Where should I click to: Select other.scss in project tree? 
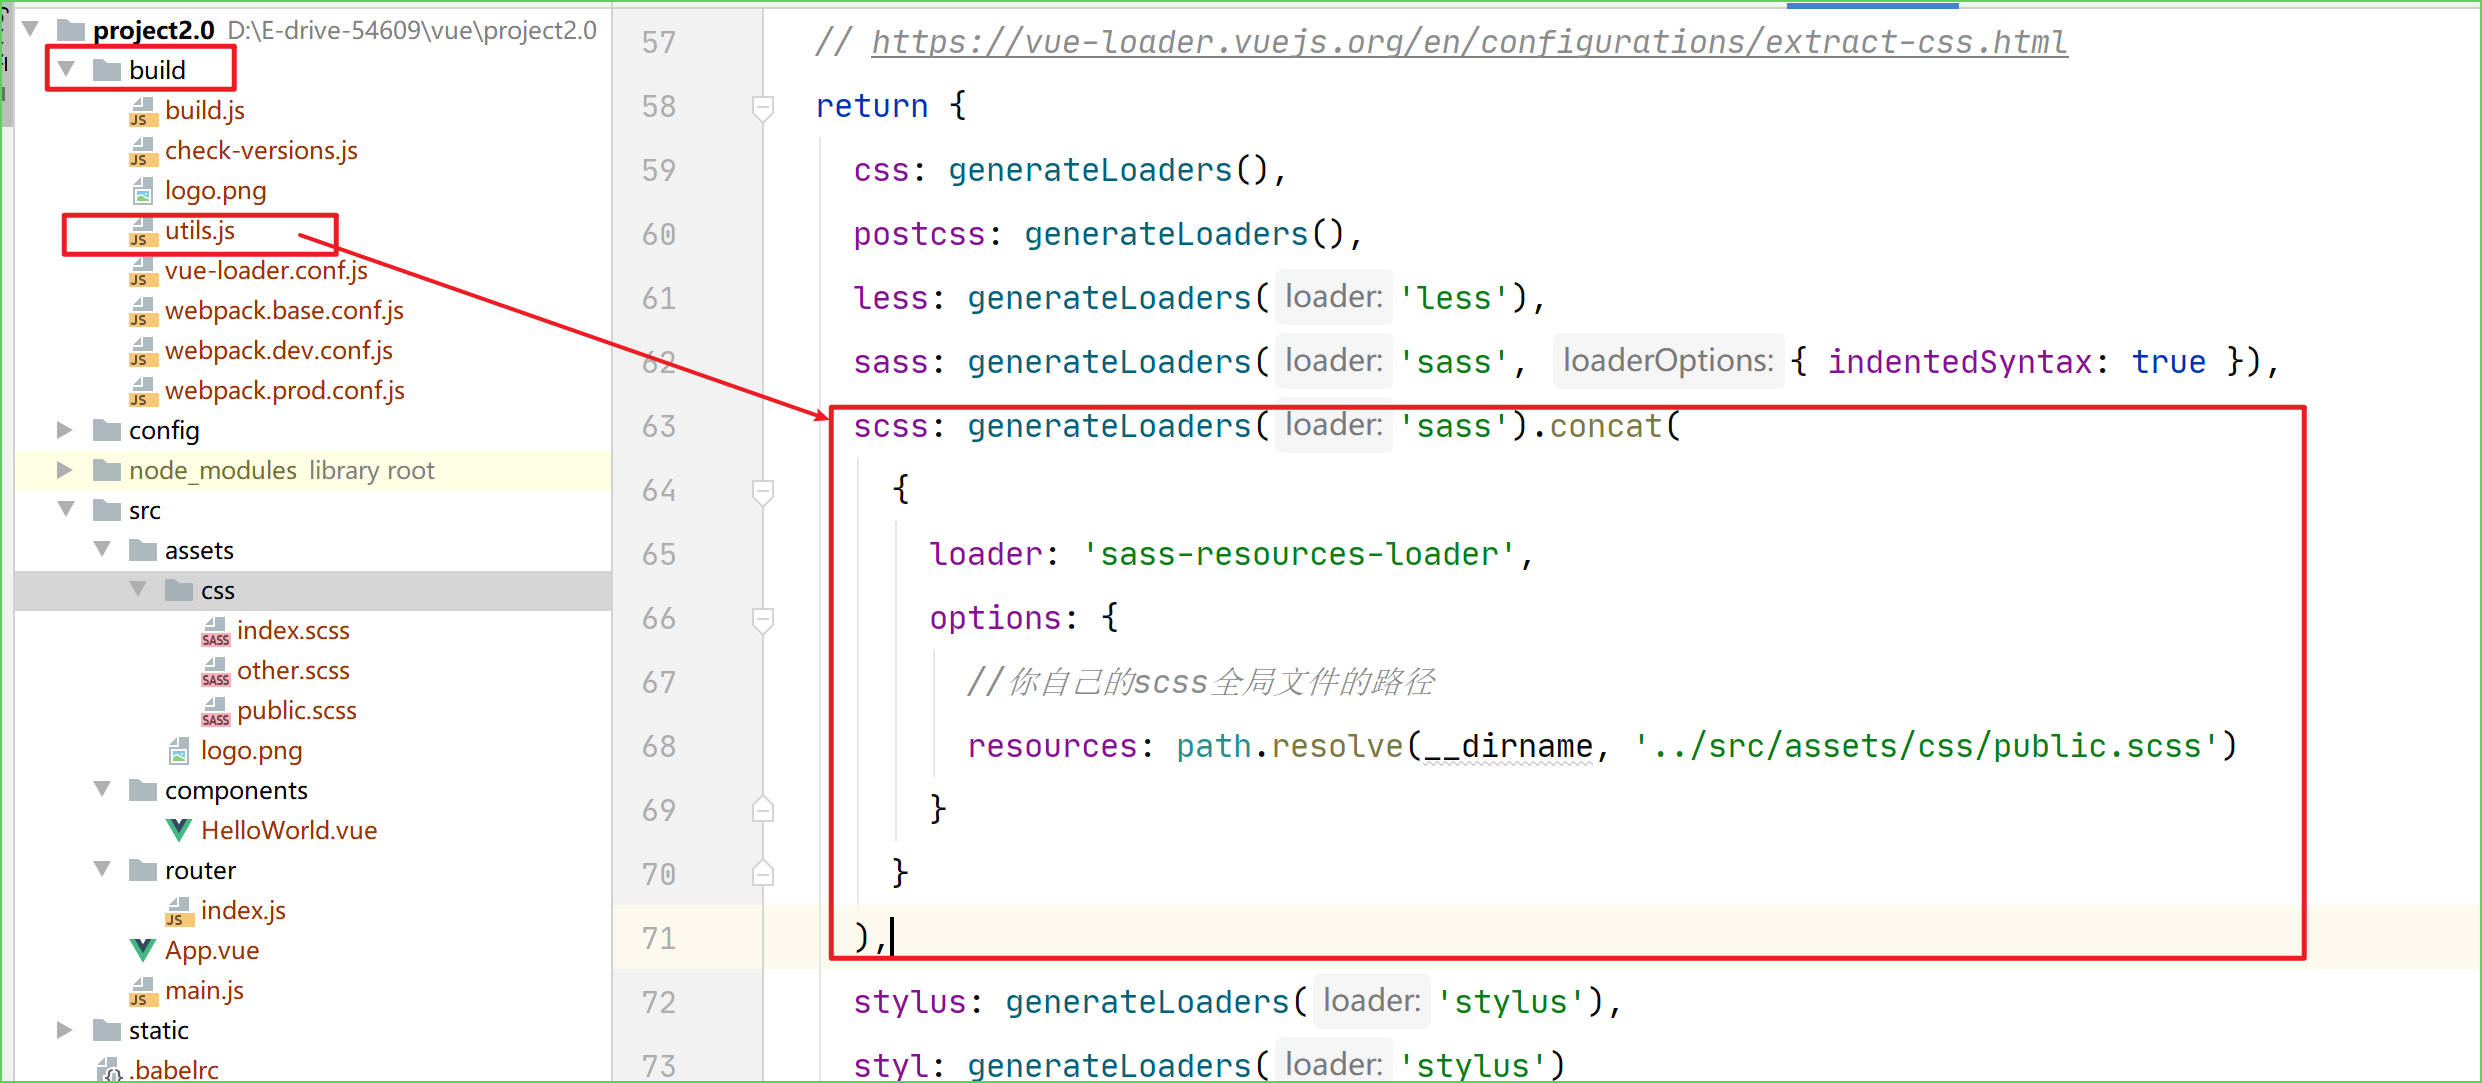coord(293,670)
